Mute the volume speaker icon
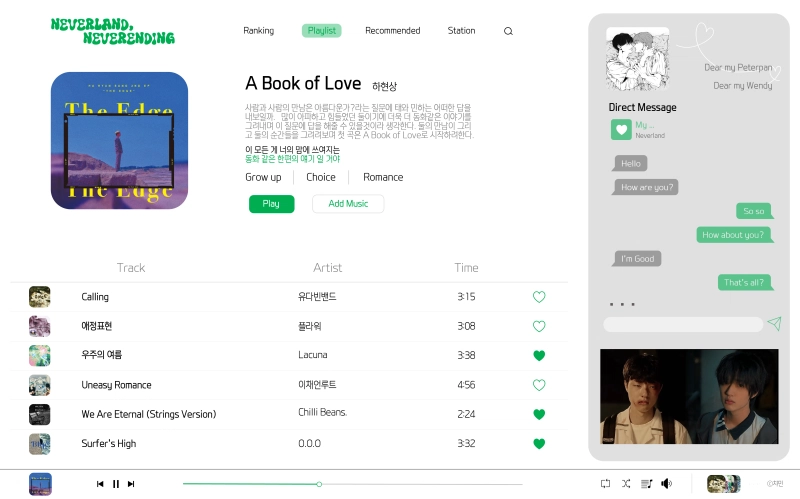Viewport: 800px width, 499px height. tap(666, 483)
